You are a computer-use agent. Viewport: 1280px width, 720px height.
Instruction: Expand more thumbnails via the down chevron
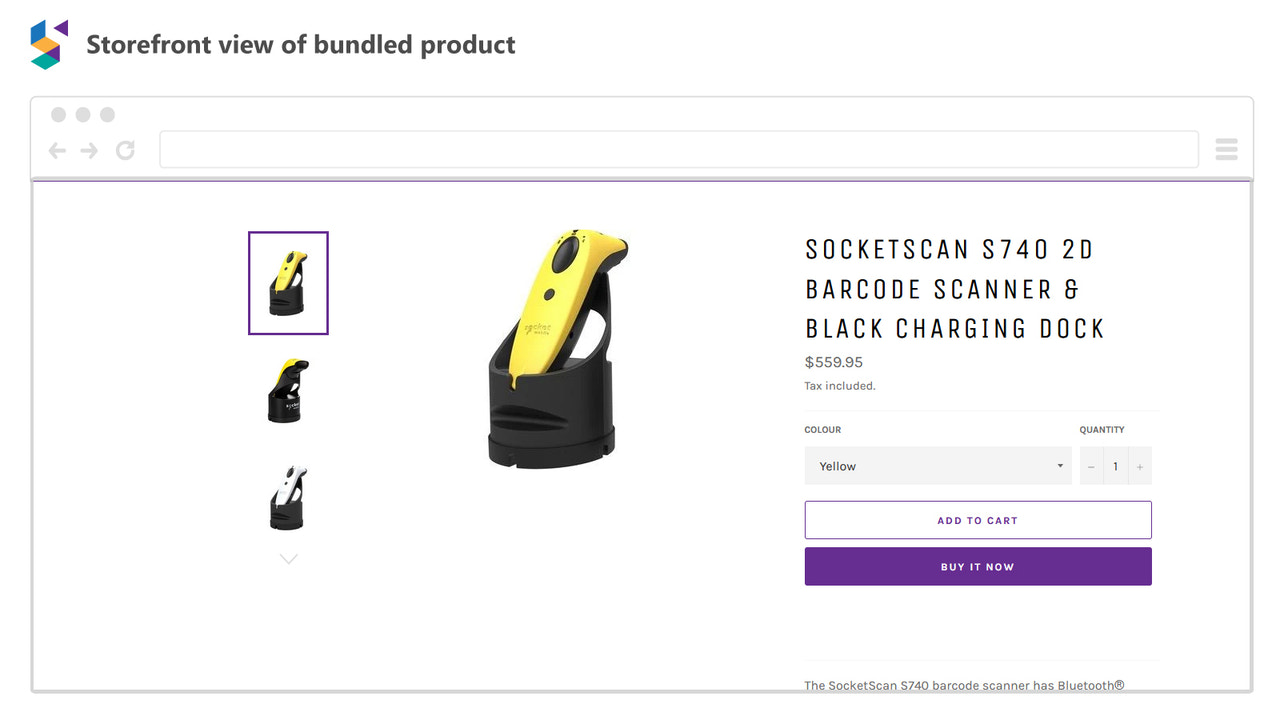pyautogui.click(x=288, y=558)
